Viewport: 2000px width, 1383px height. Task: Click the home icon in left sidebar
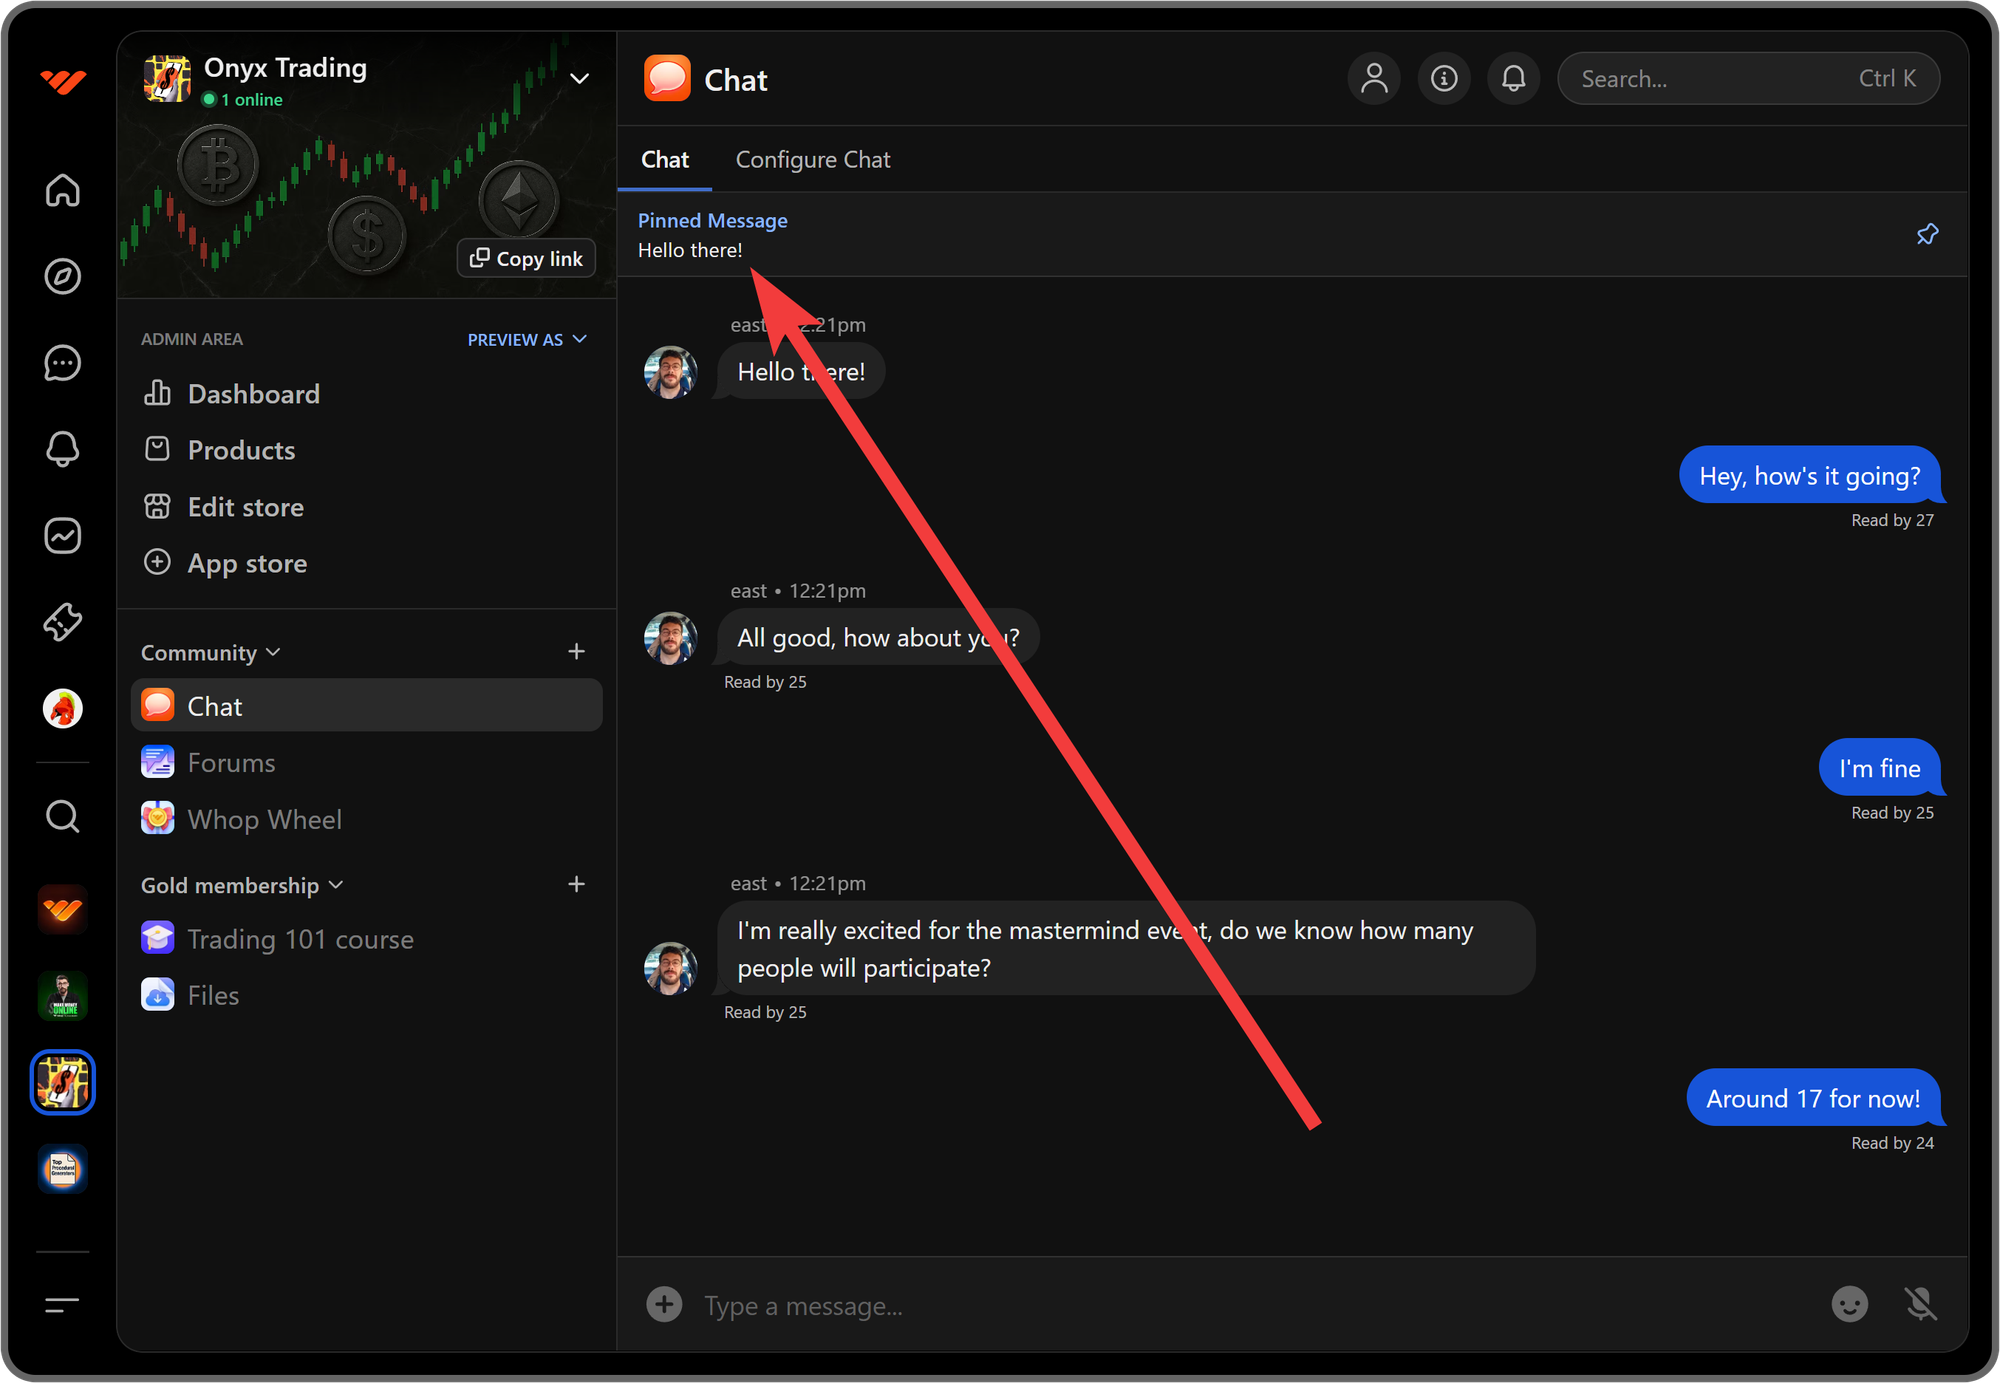pyautogui.click(x=62, y=190)
